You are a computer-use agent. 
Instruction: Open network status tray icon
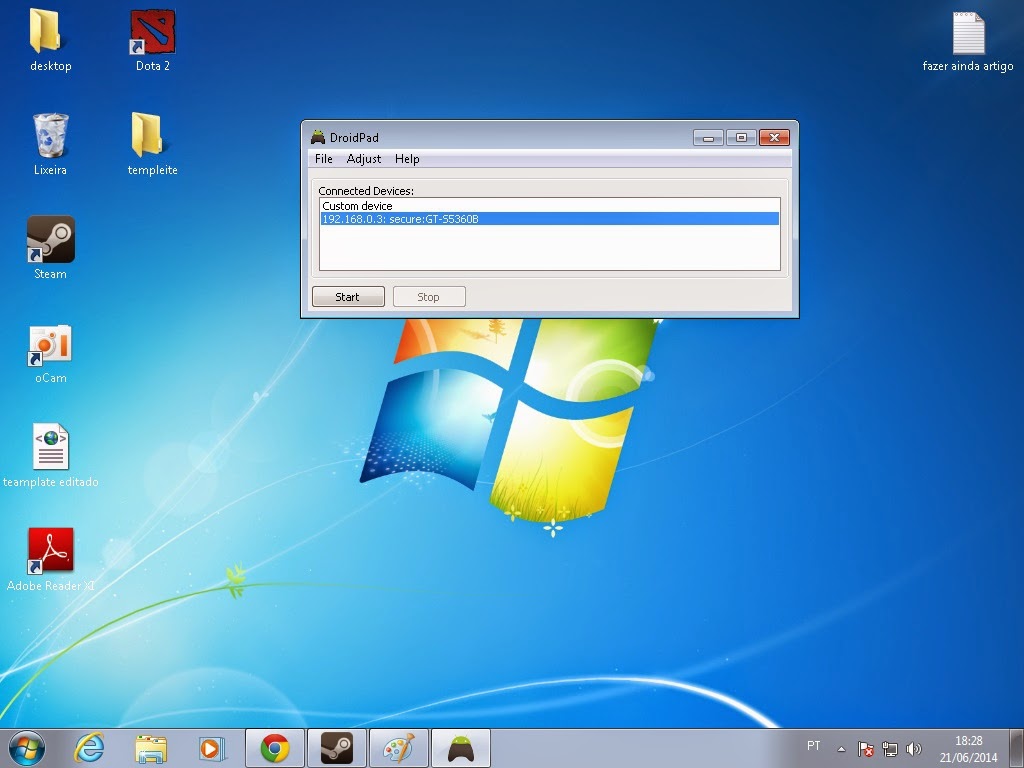tap(889, 749)
